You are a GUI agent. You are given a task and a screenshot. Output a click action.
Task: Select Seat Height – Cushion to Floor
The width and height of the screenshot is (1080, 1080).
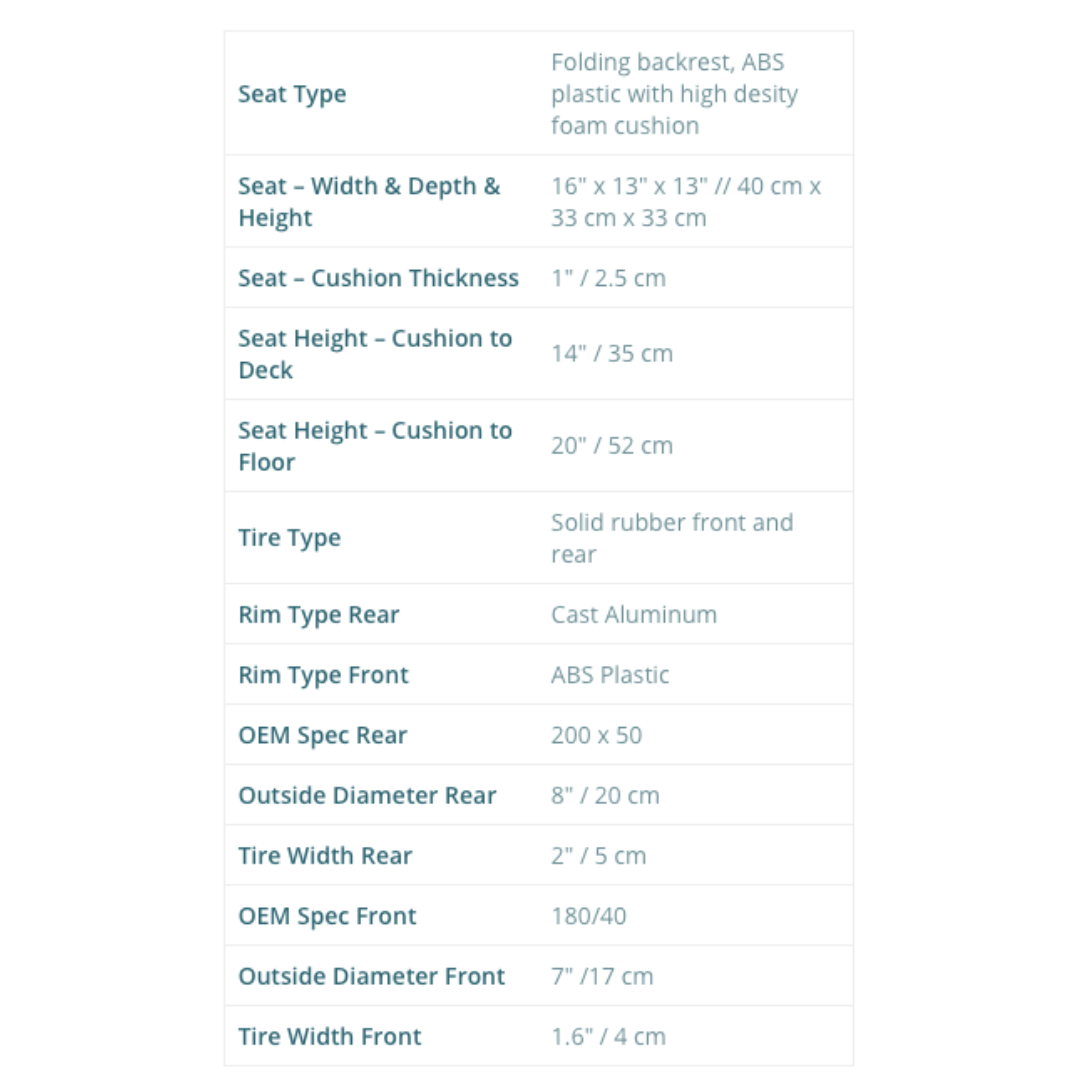pos(374,446)
